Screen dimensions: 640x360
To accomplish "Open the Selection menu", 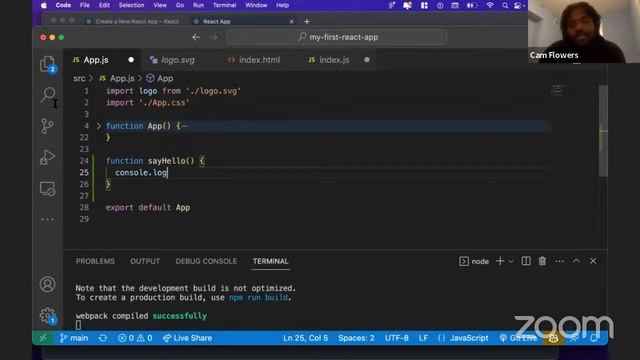I will click(x=131, y=5).
